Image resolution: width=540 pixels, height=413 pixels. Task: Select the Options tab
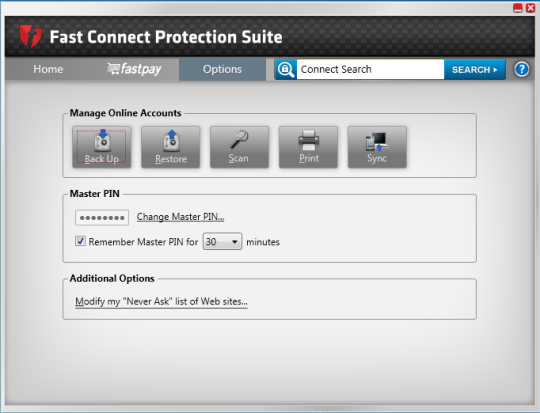tap(222, 69)
